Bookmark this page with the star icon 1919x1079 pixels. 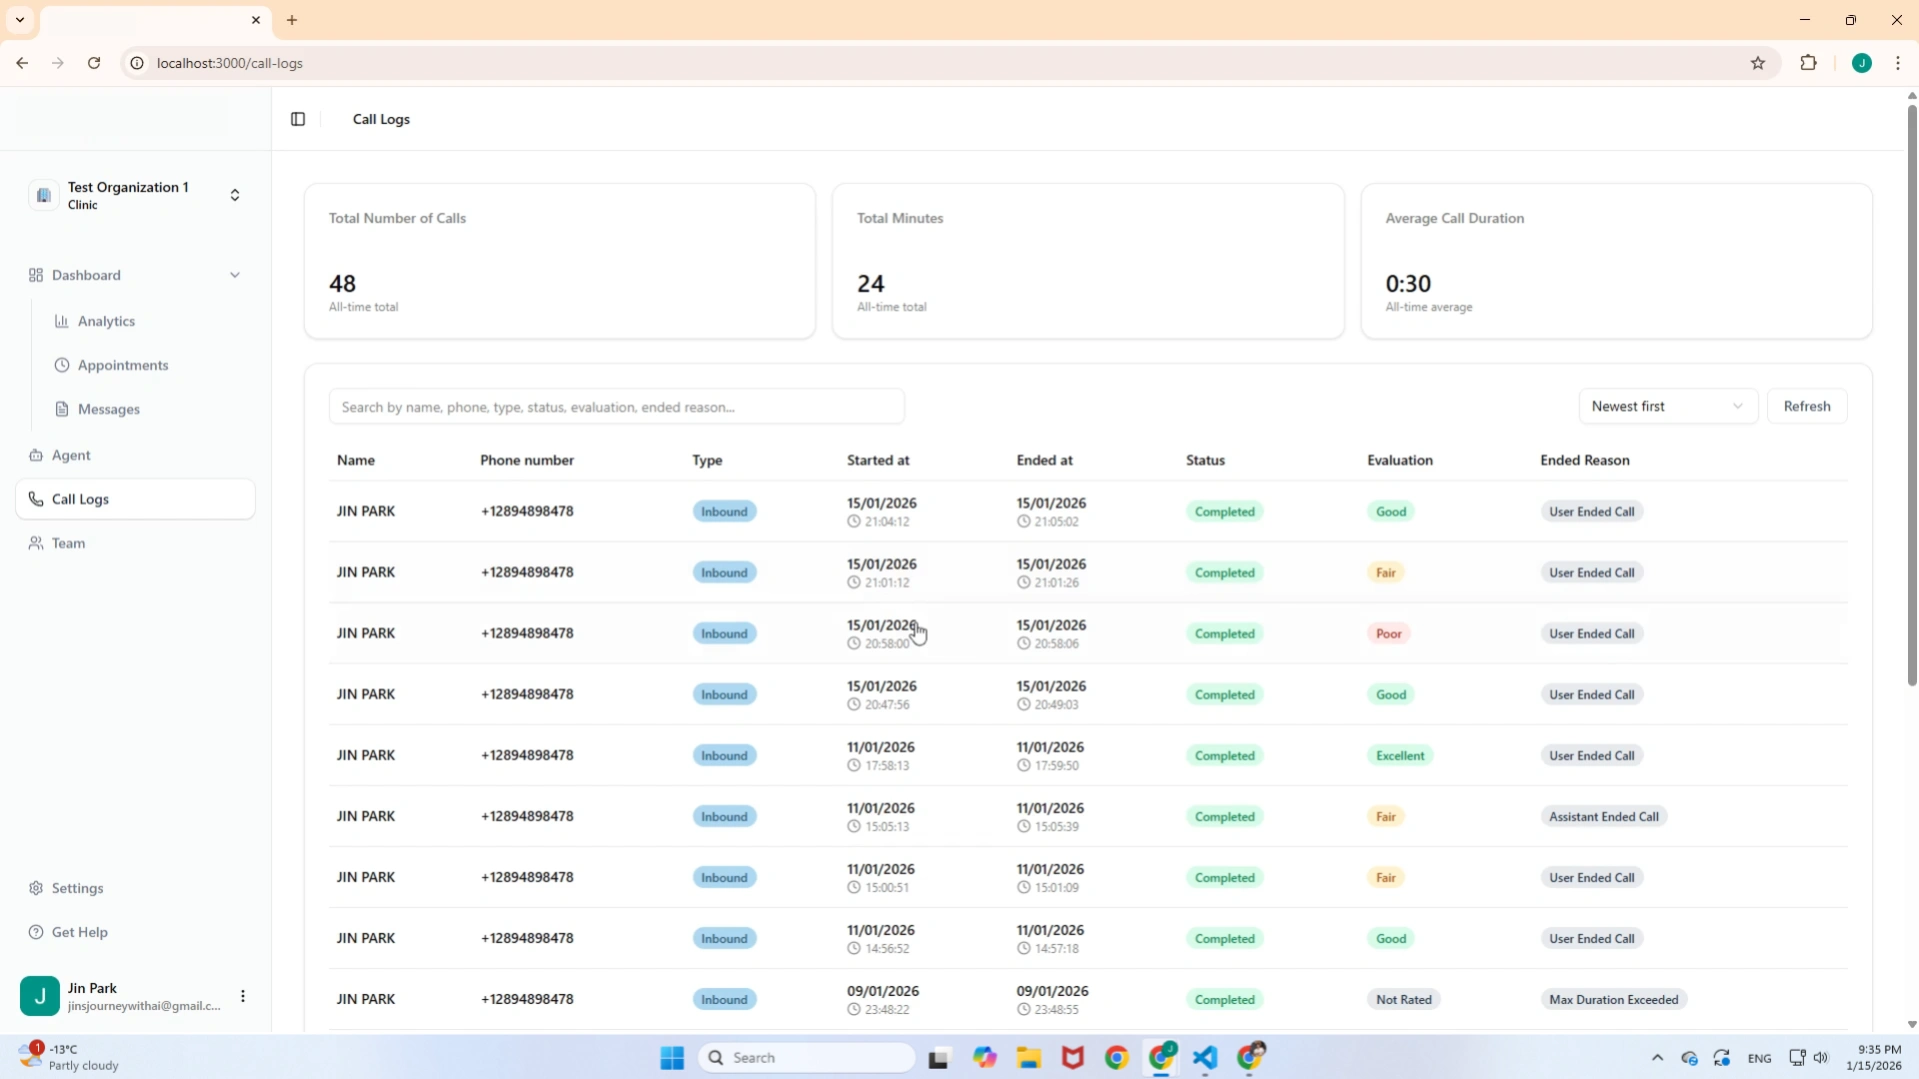tap(1758, 63)
